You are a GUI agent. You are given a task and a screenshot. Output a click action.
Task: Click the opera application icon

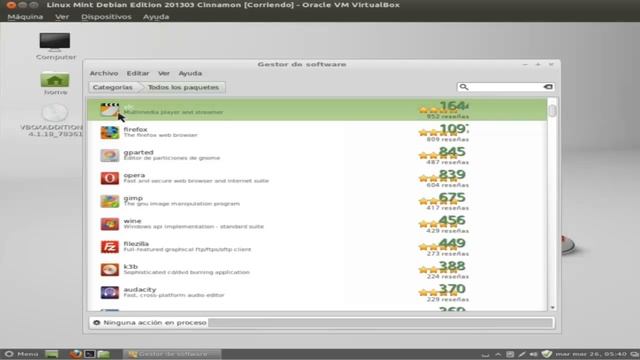point(109,178)
